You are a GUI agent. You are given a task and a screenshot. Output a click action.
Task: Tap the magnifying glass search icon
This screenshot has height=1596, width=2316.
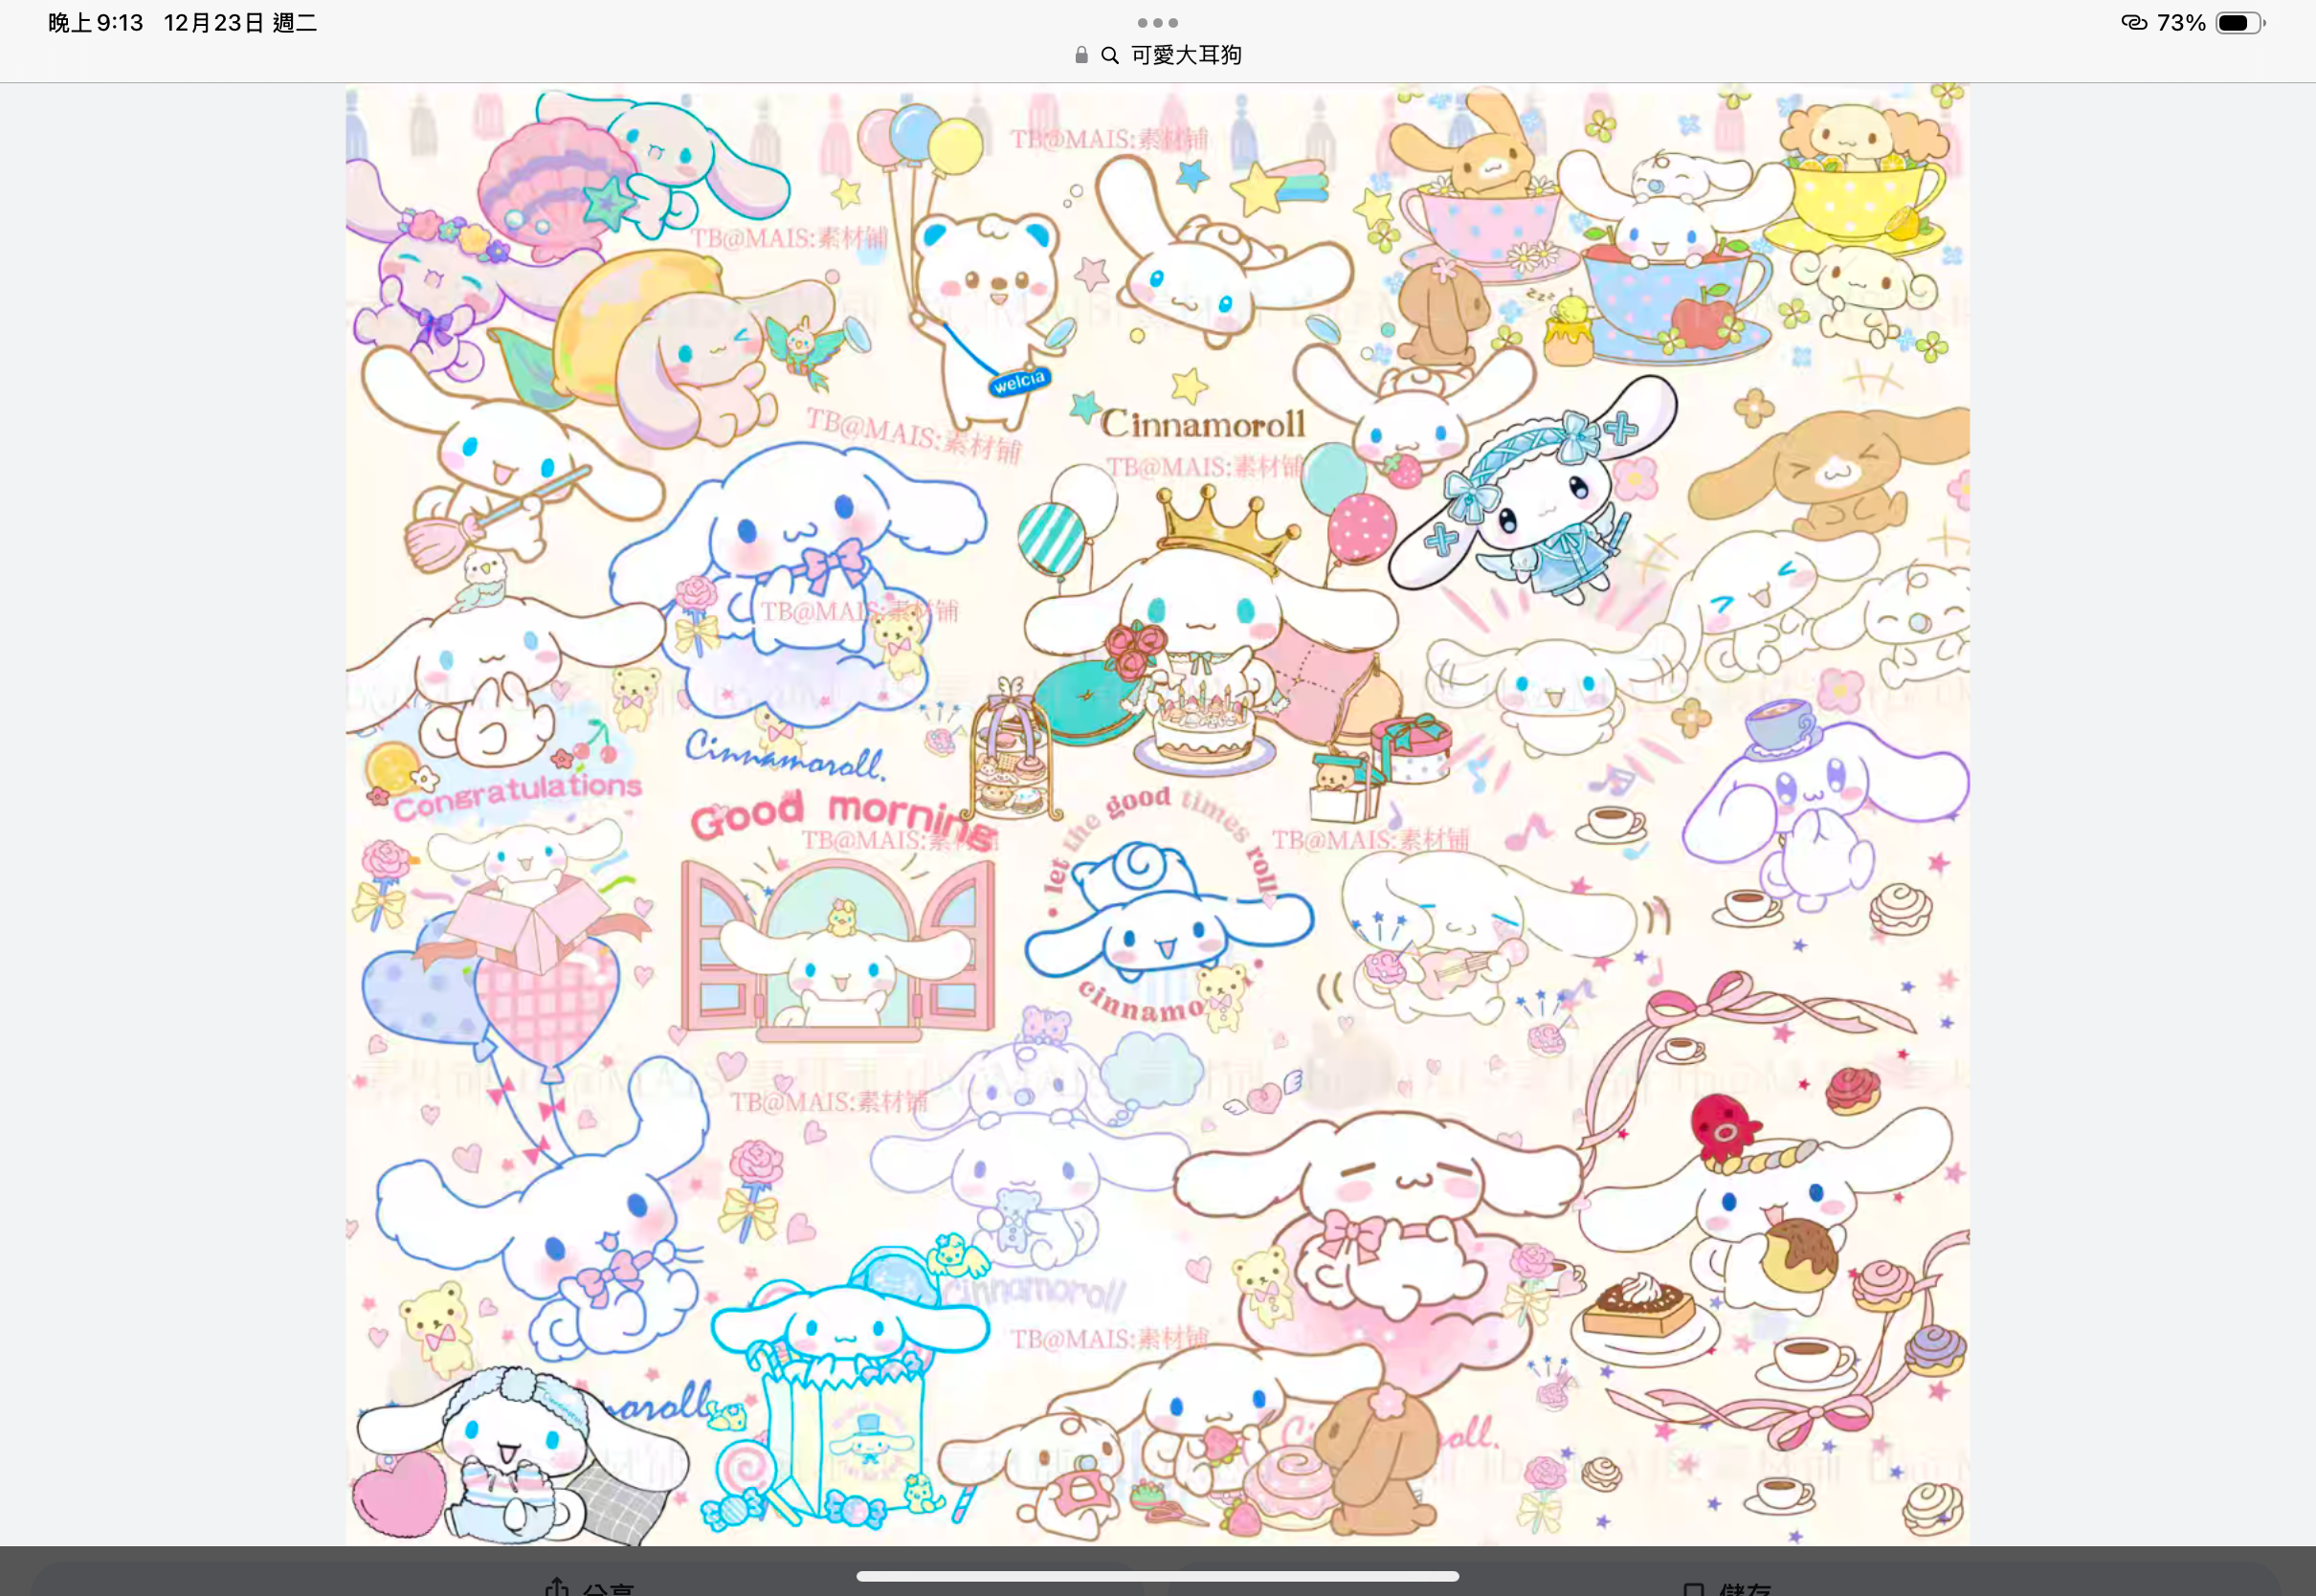(x=1109, y=55)
